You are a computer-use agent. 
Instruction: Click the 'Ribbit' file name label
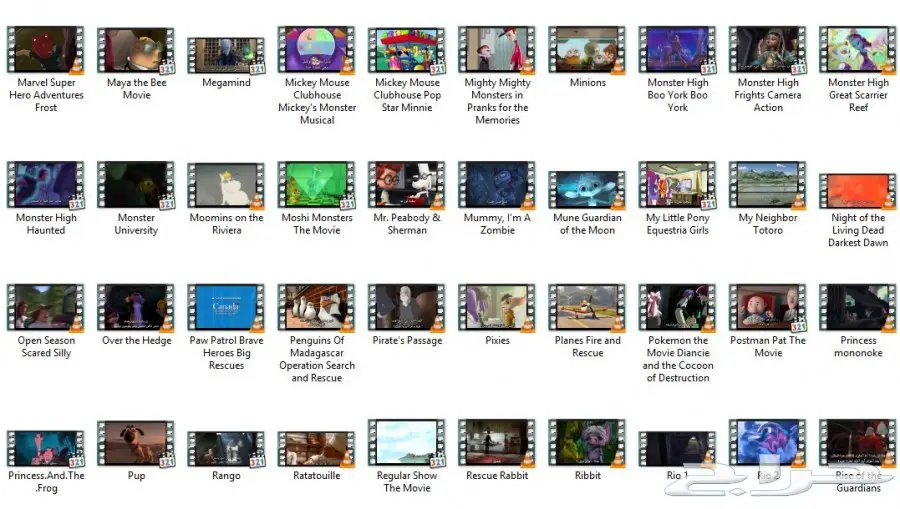(587, 475)
